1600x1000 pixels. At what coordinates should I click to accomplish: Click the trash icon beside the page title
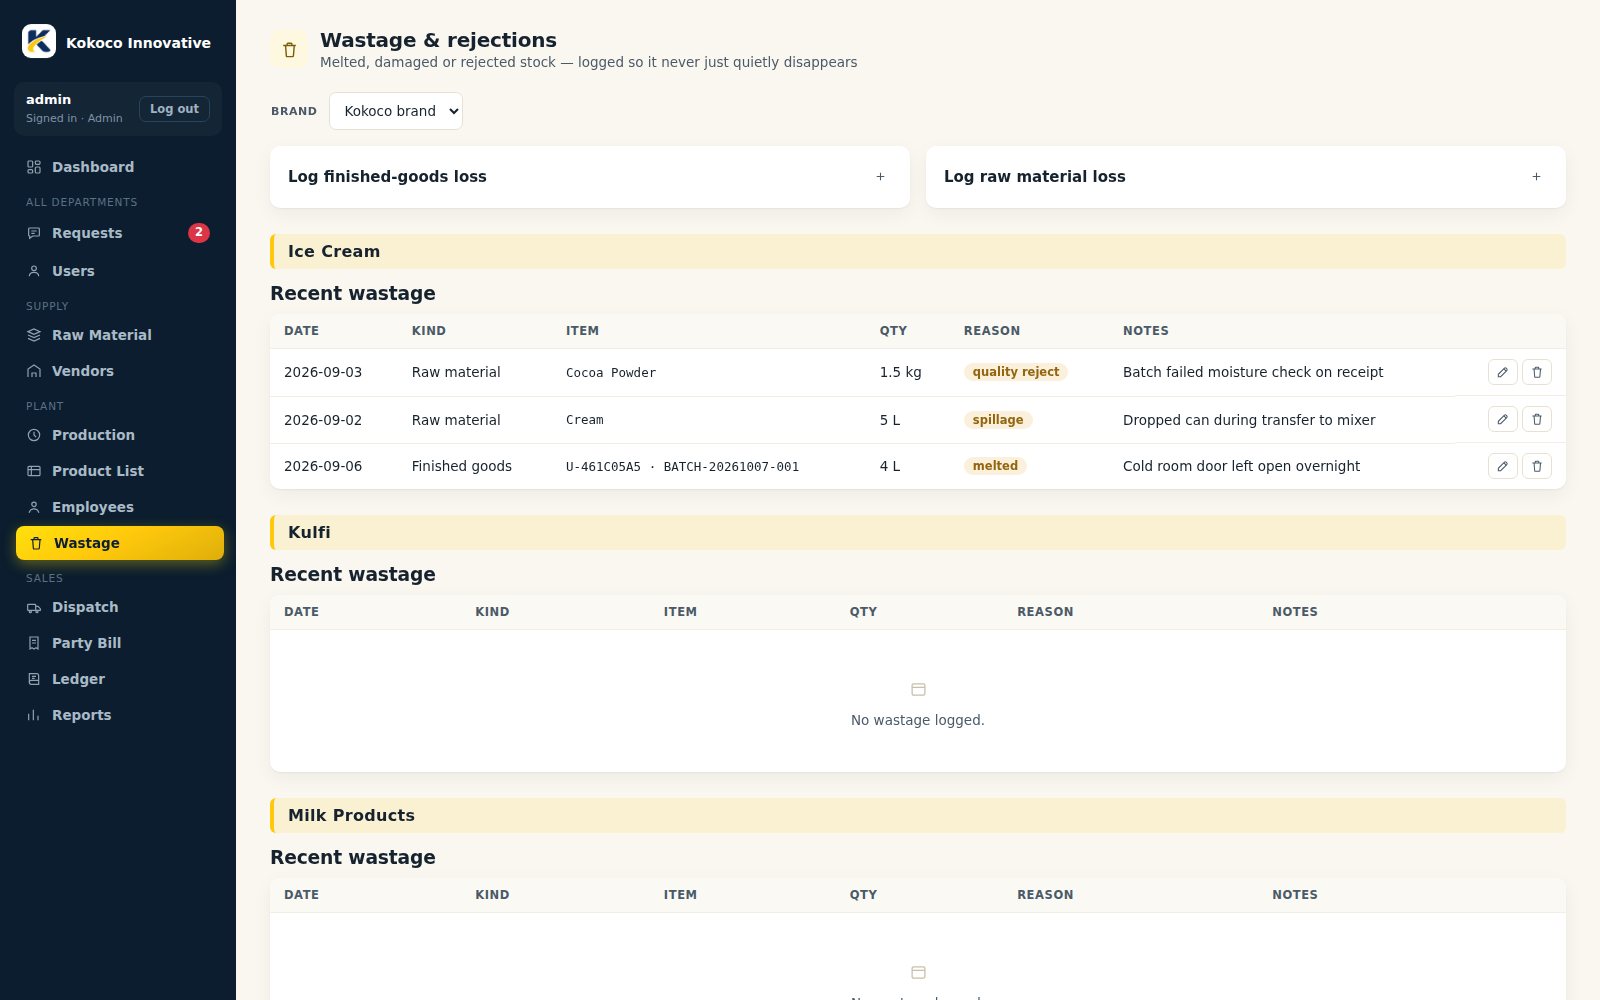(290, 50)
